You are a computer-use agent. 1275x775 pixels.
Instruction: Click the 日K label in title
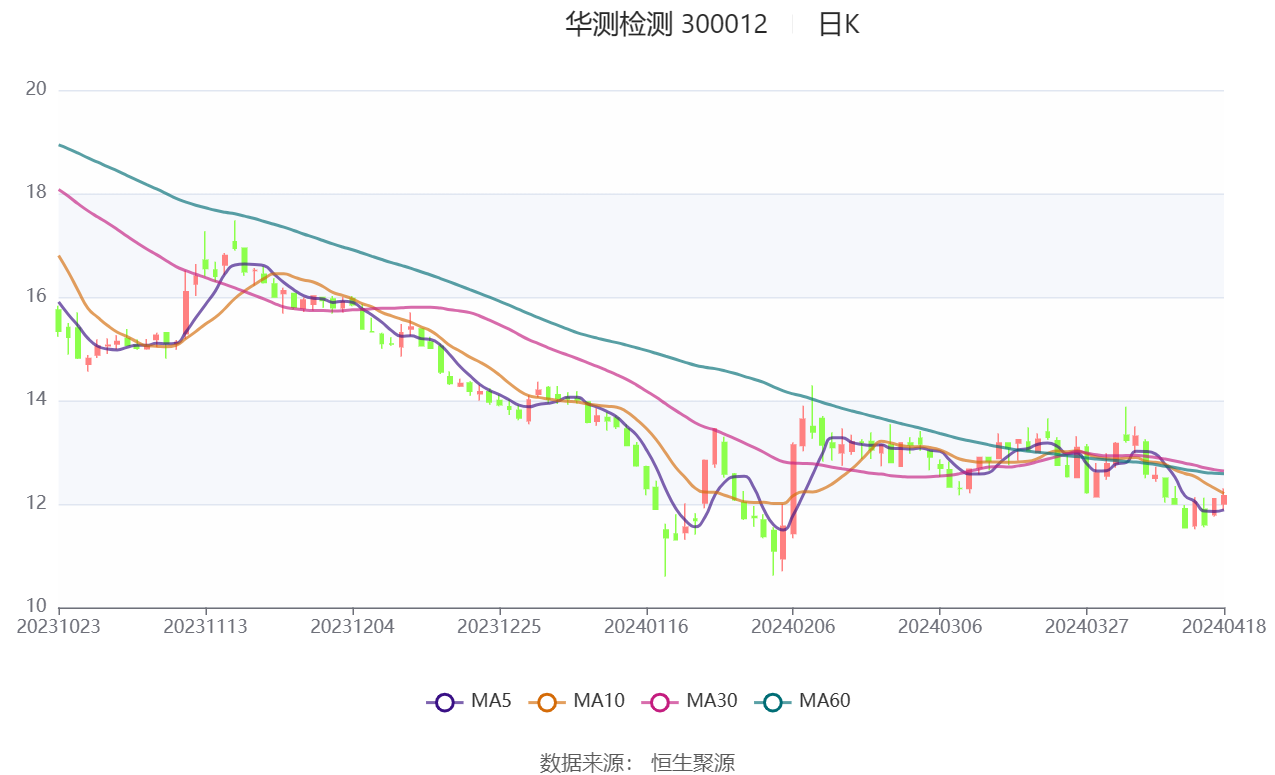[838, 24]
